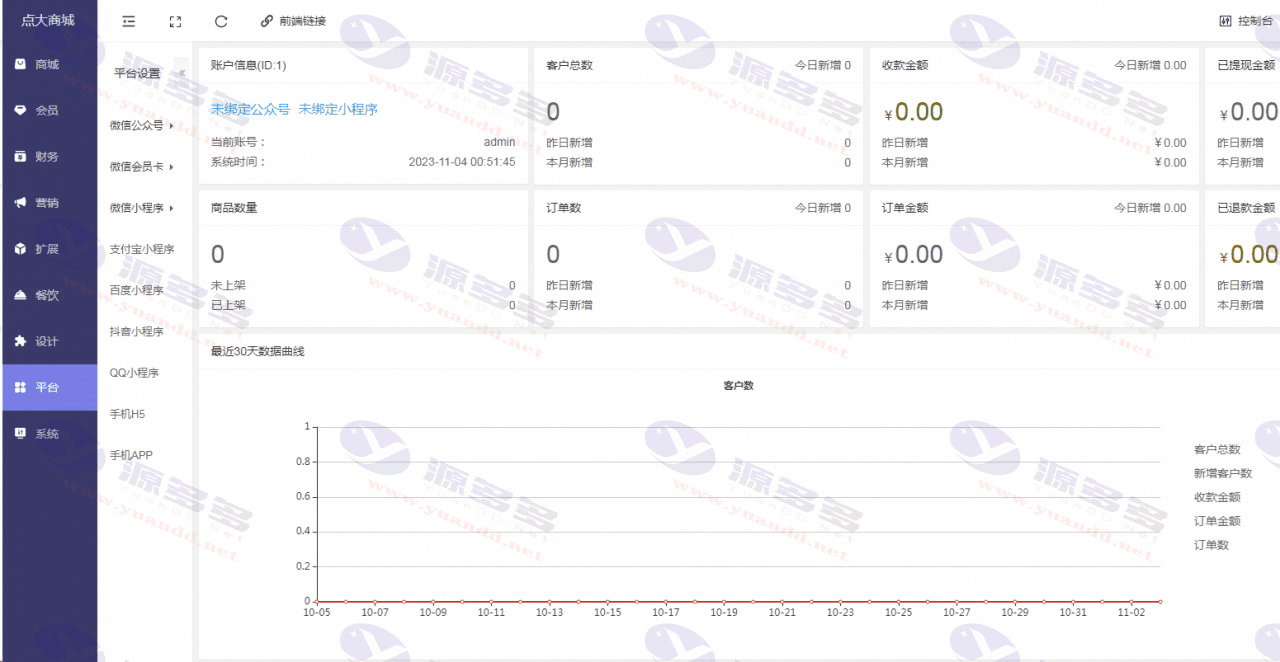
Task: Click the 未上架 count row
Action: click(x=363, y=285)
